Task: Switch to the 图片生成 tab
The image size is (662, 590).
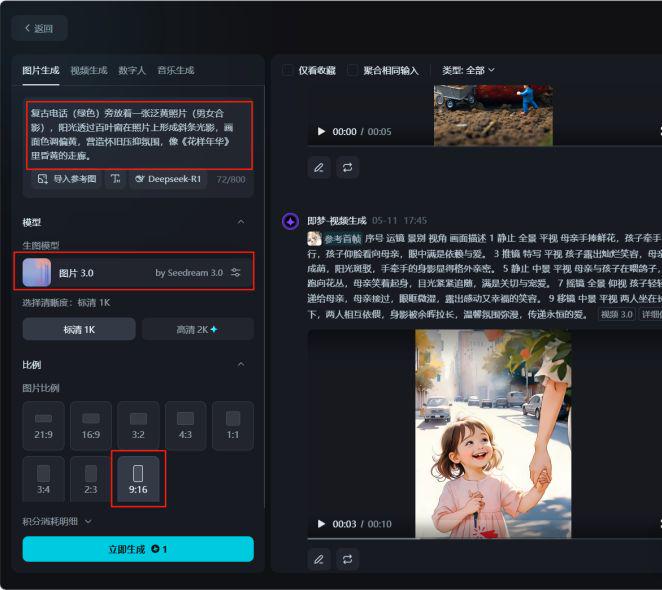Action: click(41, 71)
